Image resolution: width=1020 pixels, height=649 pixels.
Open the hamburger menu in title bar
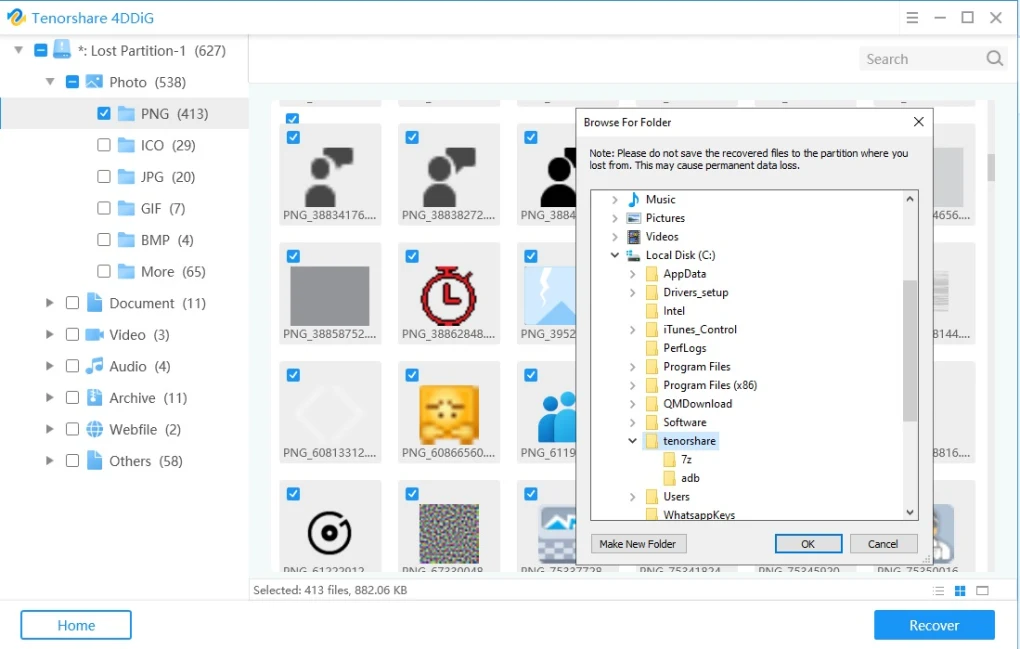click(912, 18)
